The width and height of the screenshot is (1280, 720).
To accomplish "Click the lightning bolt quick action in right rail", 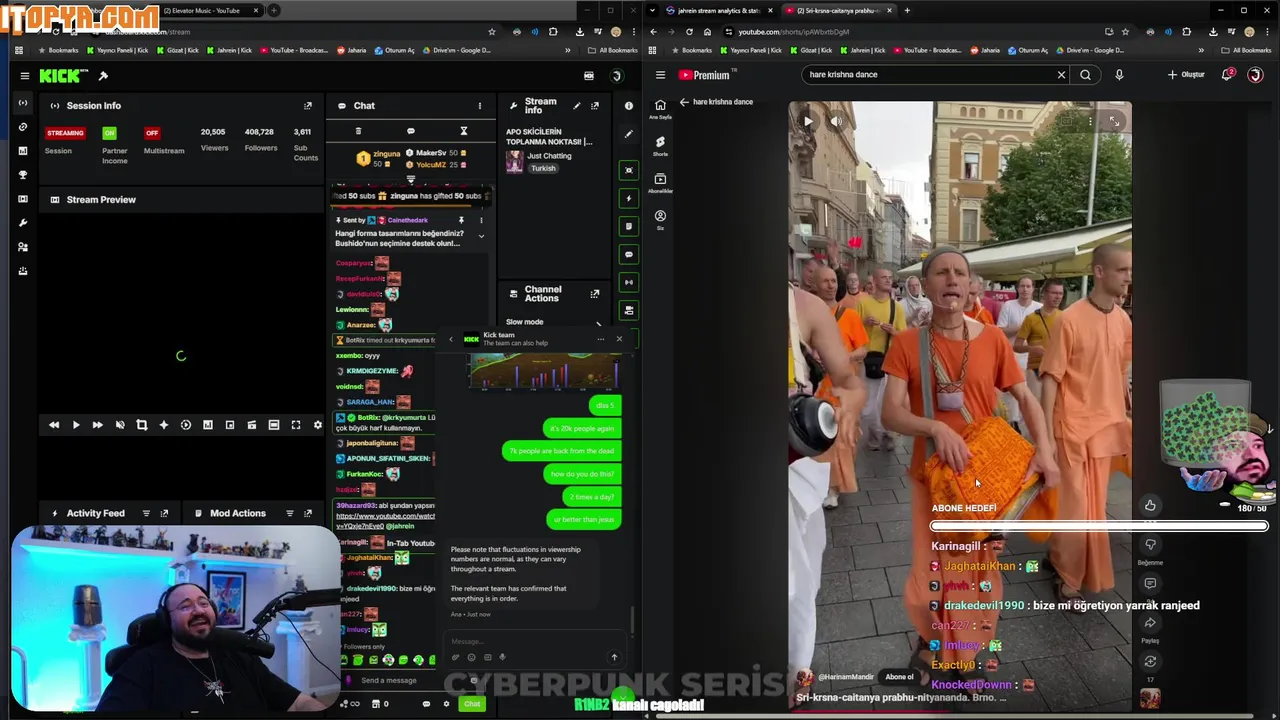I will click(x=629, y=198).
